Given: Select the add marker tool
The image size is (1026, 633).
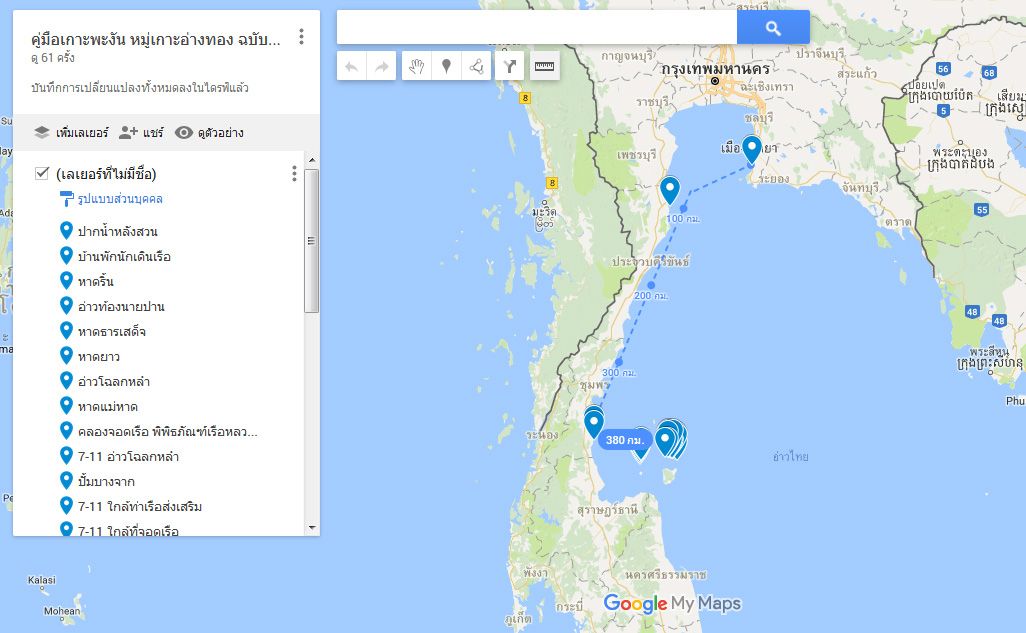Looking at the screenshot, I should tap(446, 66).
